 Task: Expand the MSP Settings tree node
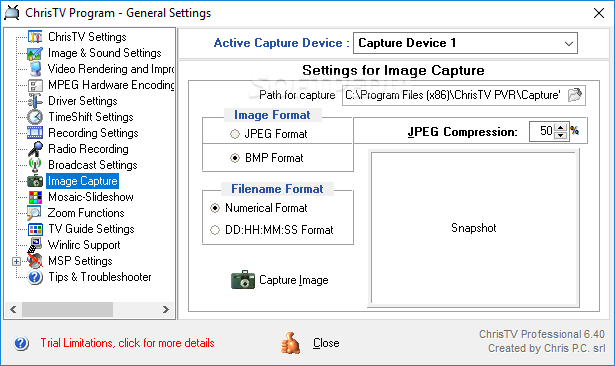(16, 261)
